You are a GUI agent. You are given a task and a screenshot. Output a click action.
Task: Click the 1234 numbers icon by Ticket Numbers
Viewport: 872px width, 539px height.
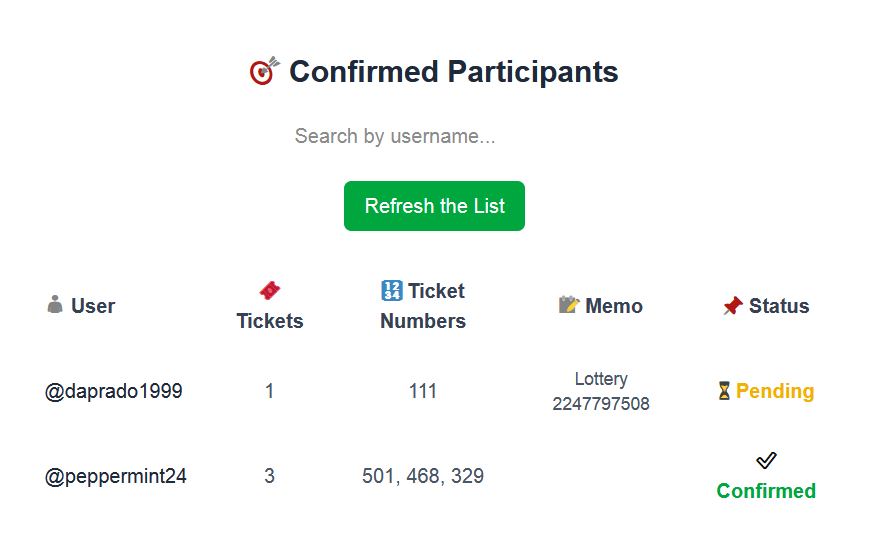click(x=392, y=290)
